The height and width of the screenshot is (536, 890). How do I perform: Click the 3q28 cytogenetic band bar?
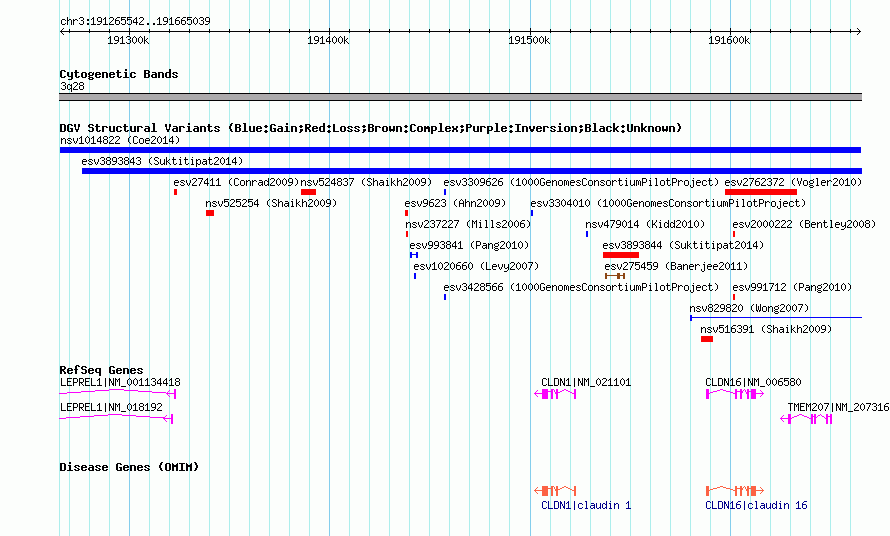point(460,97)
